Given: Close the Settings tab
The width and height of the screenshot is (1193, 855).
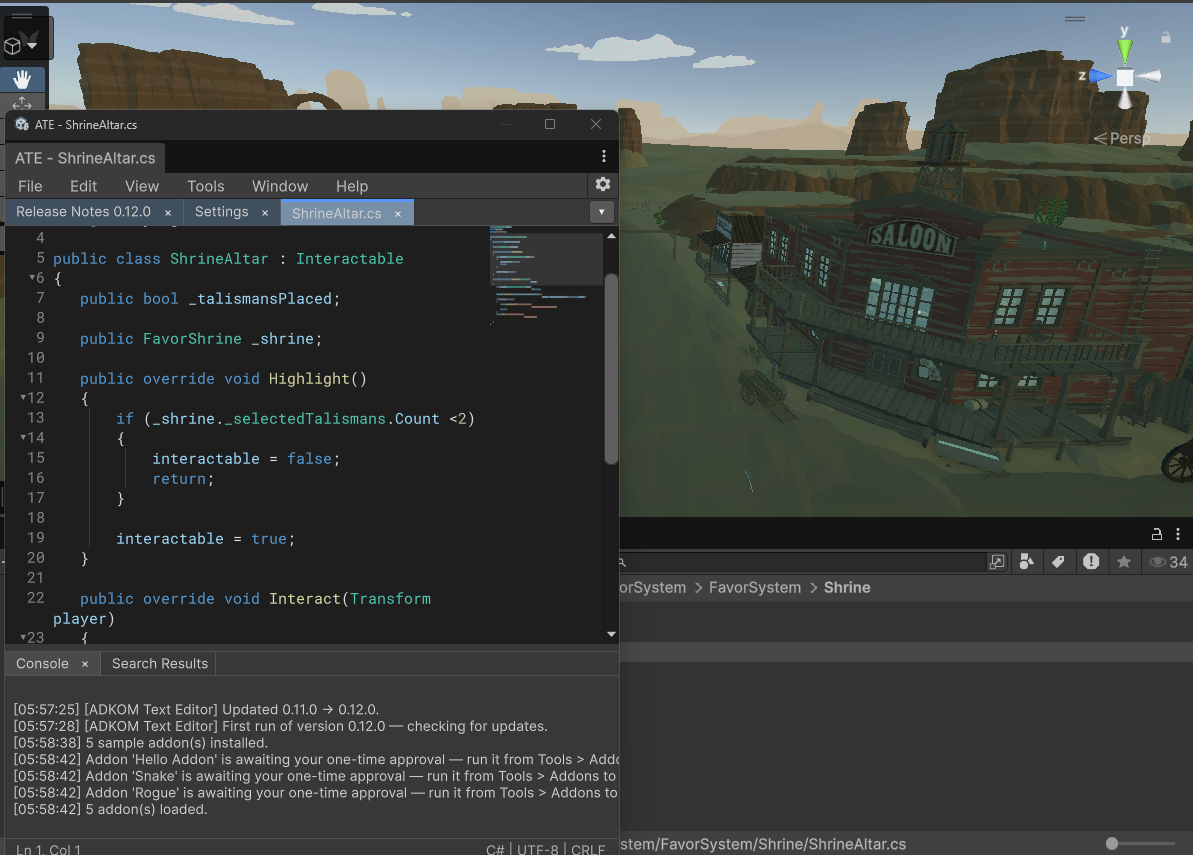Looking at the screenshot, I should click(x=265, y=213).
